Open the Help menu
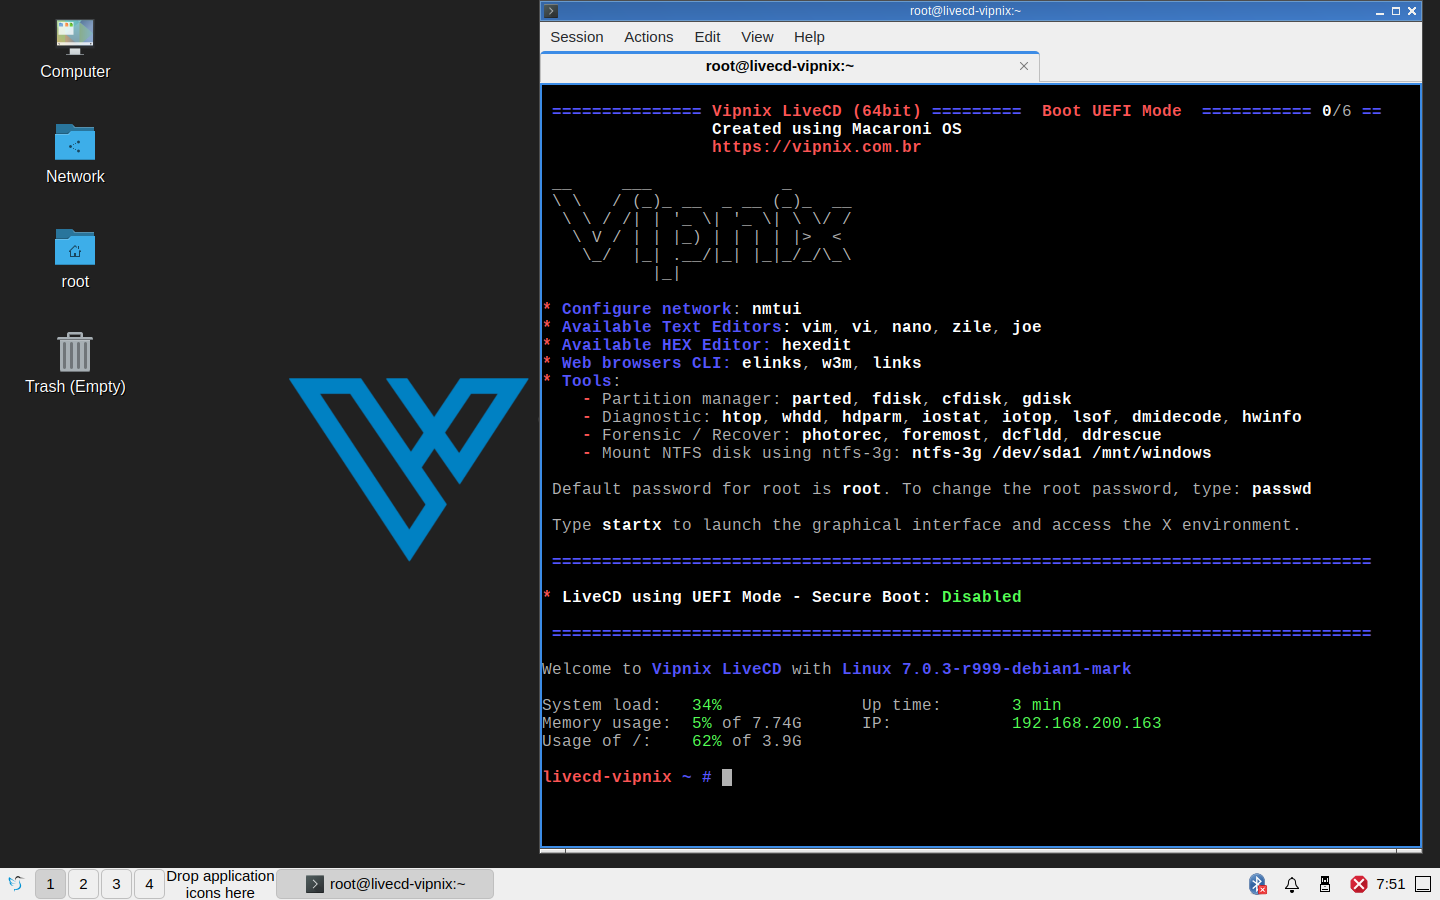Screen dimensions: 1440x900 [809, 37]
